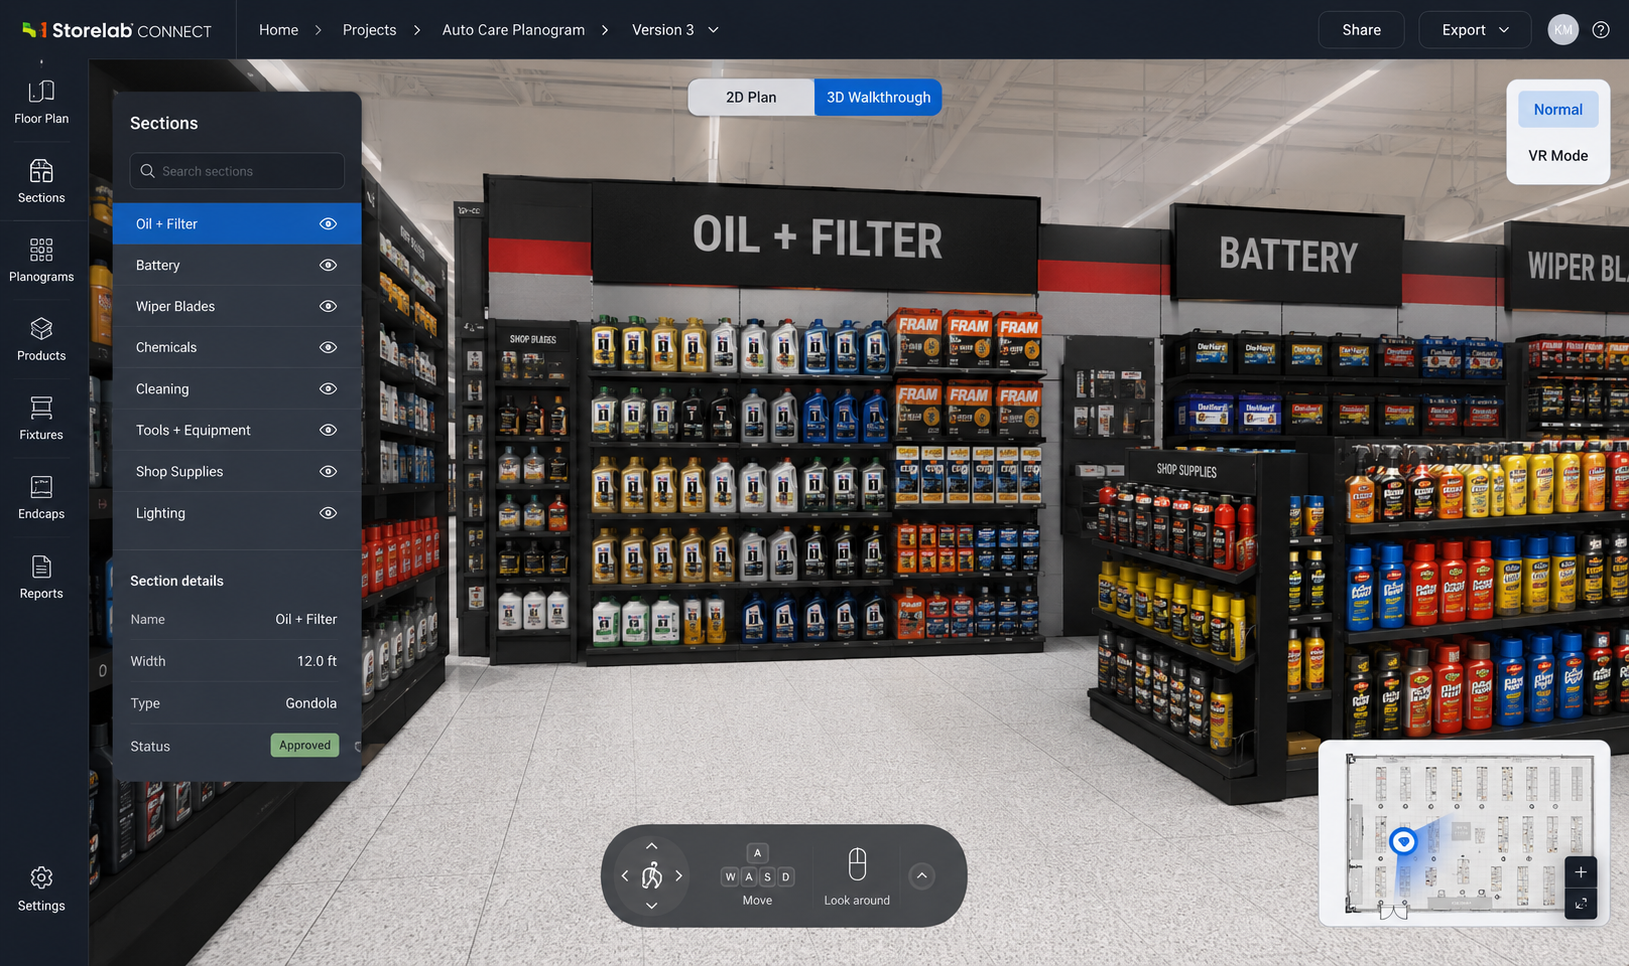Toggle visibility of Oil + Filter section

328,224
